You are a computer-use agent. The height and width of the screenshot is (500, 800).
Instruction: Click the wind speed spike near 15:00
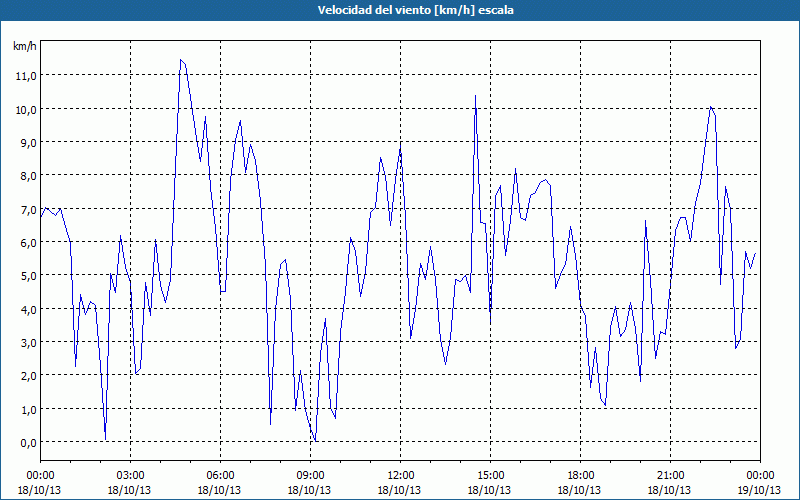pos(476,96)
